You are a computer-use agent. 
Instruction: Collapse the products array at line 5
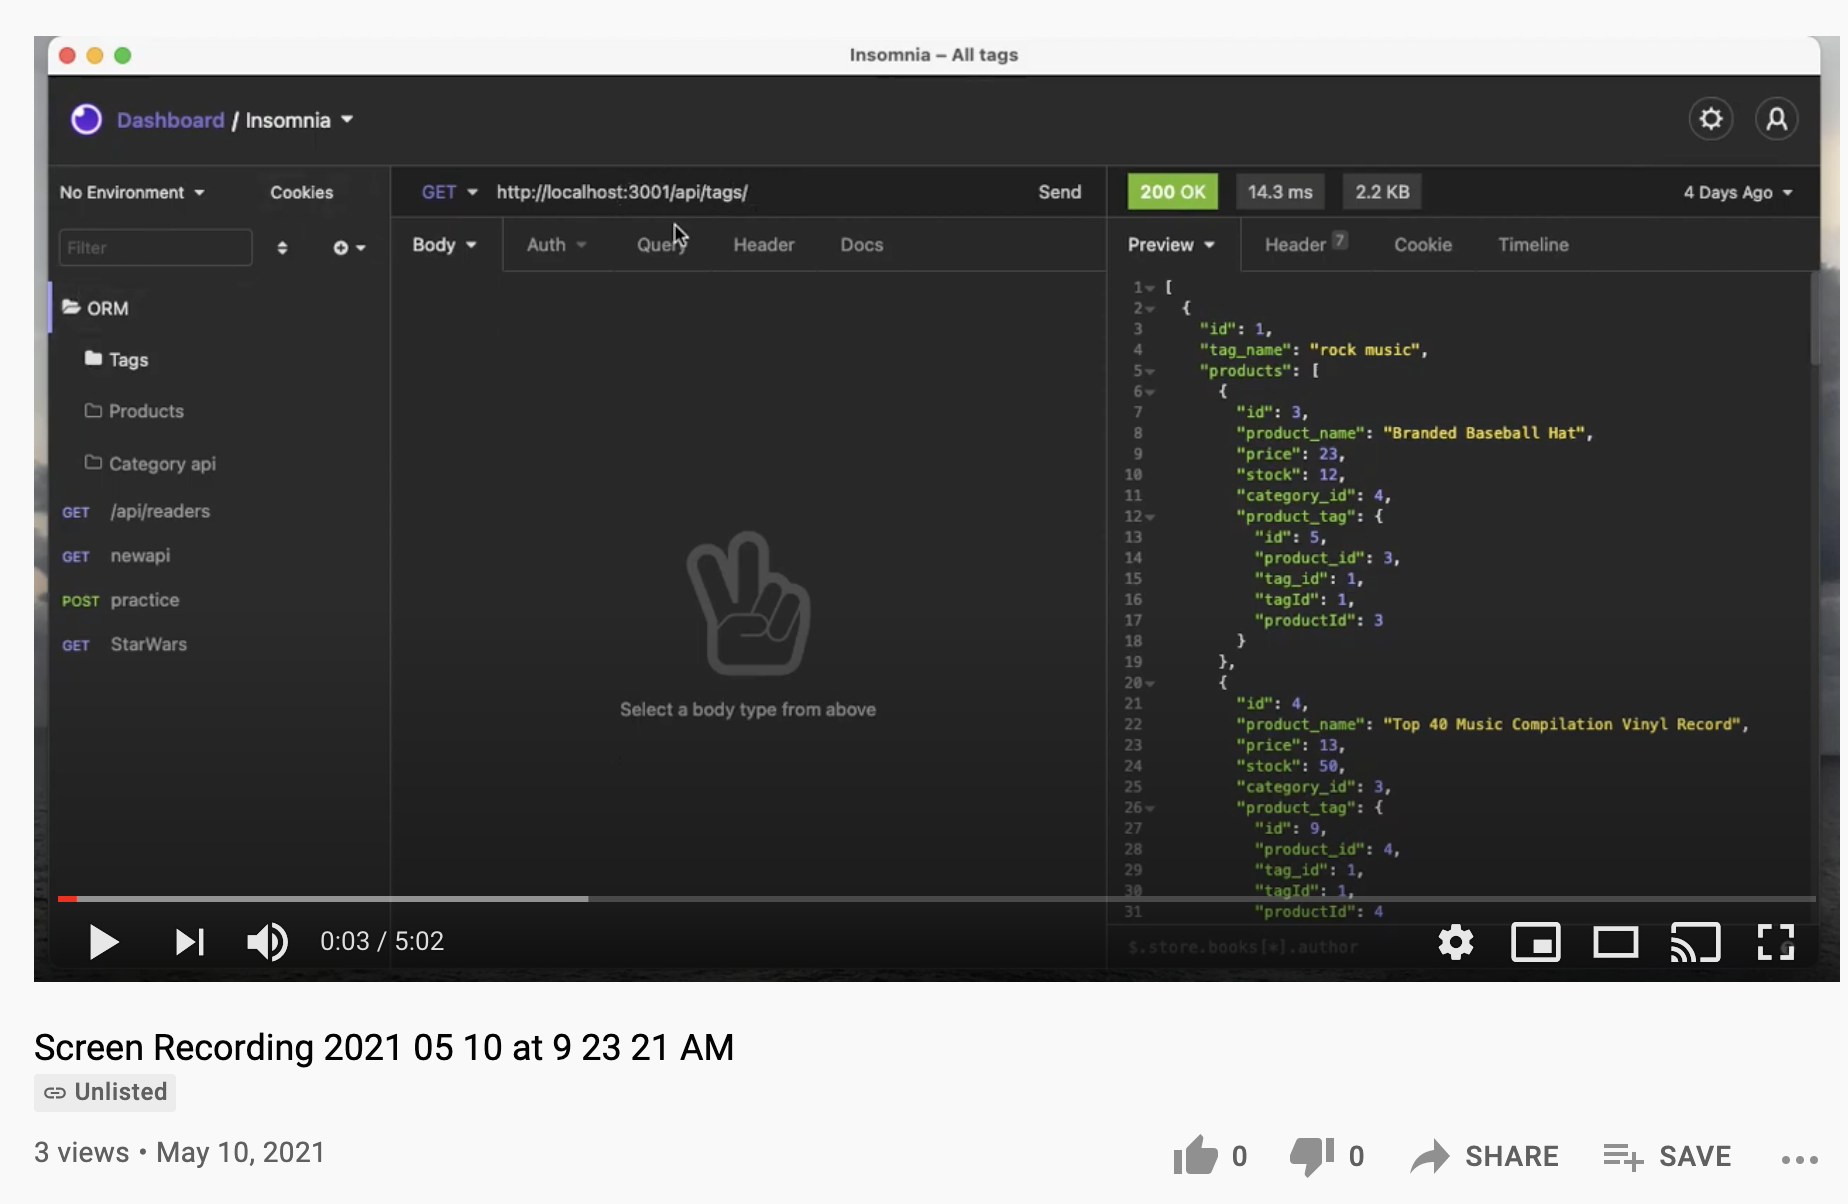pos(1150,371)
